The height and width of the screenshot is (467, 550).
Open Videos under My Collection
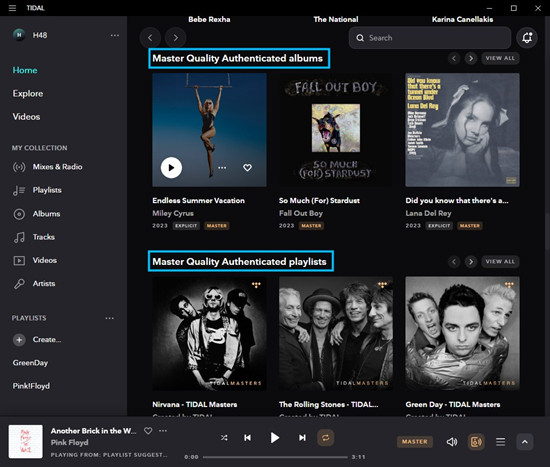(35, 260)
